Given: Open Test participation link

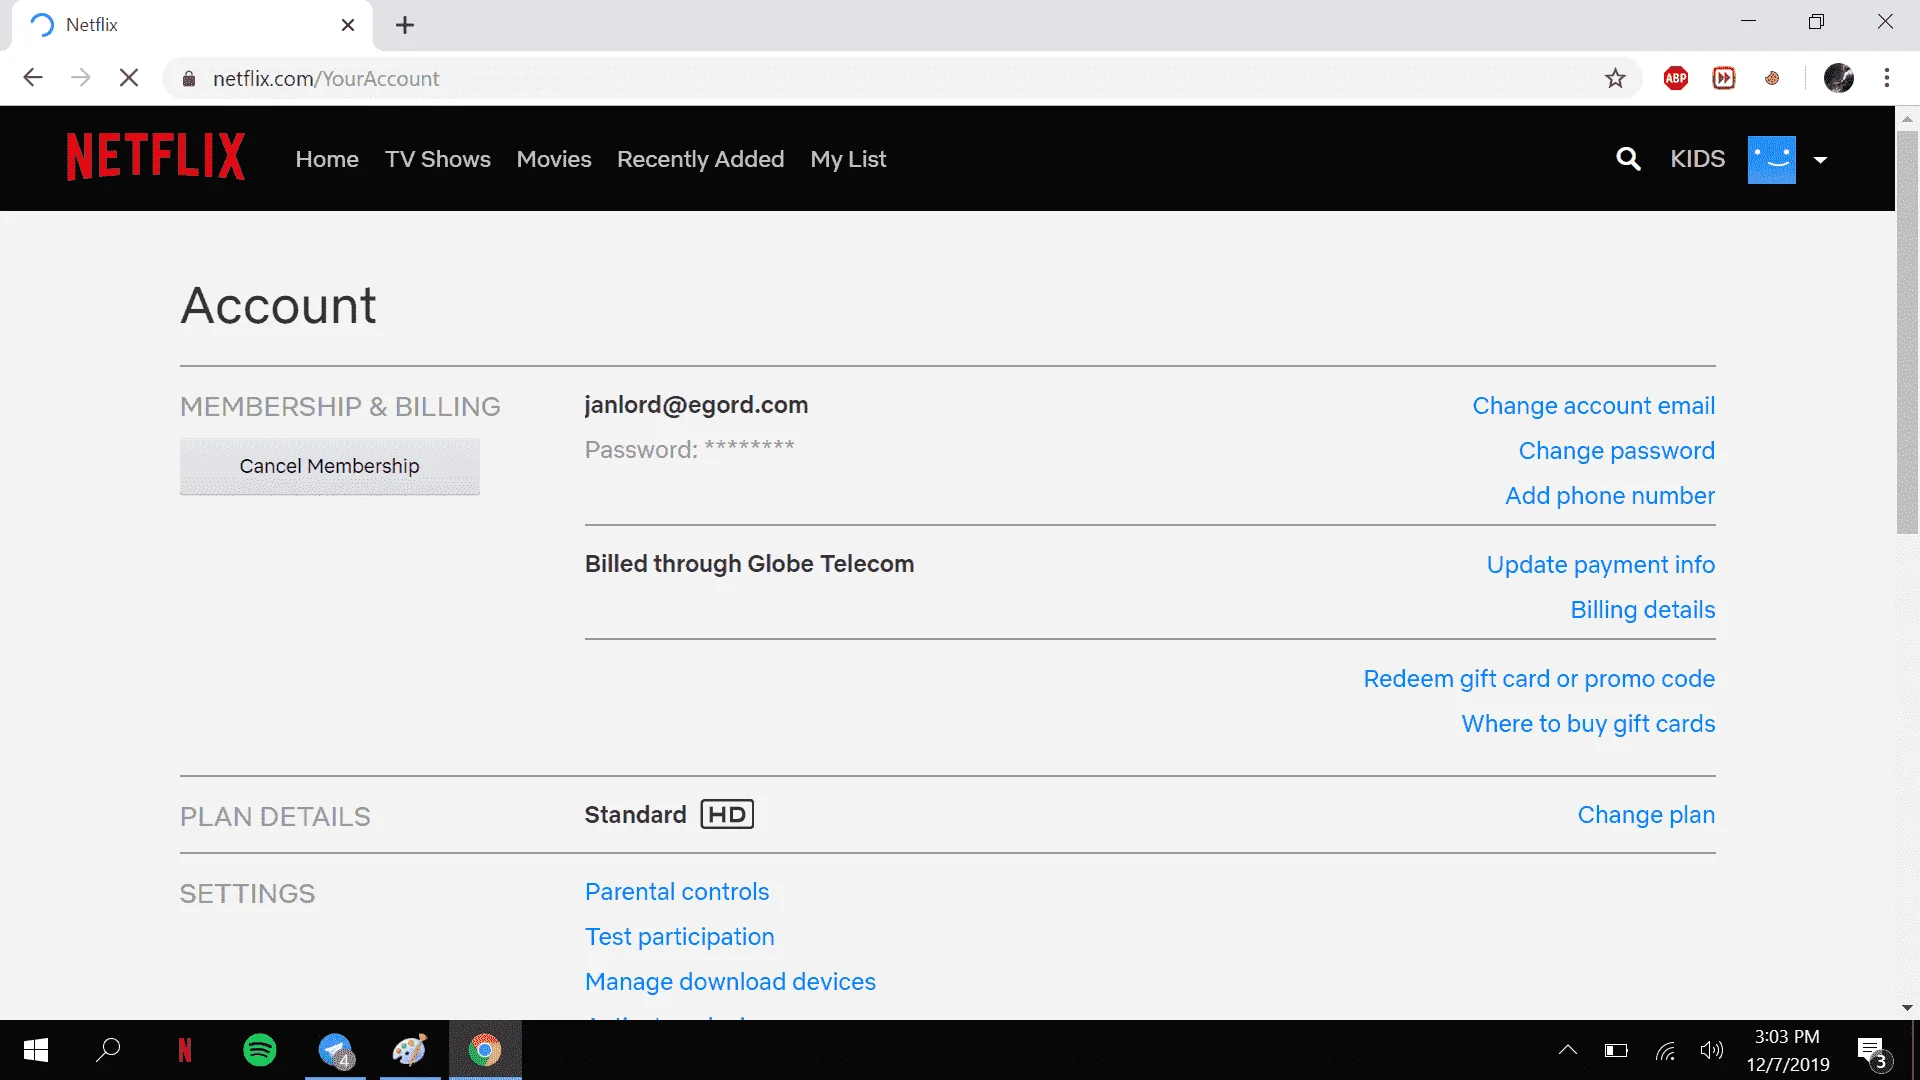Looking at the screenshot, I should click(x=679, y=937).
